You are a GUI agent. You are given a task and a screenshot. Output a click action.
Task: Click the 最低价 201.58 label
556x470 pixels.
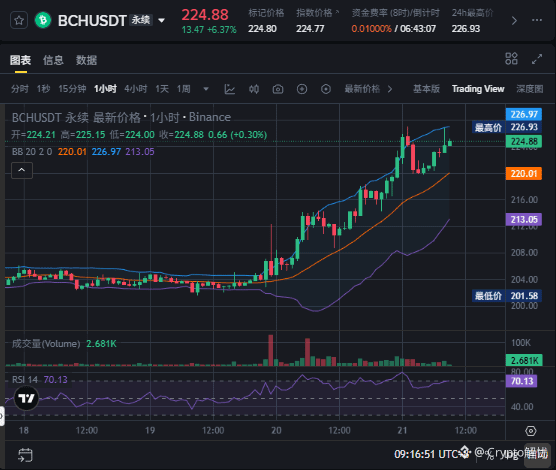507,295
